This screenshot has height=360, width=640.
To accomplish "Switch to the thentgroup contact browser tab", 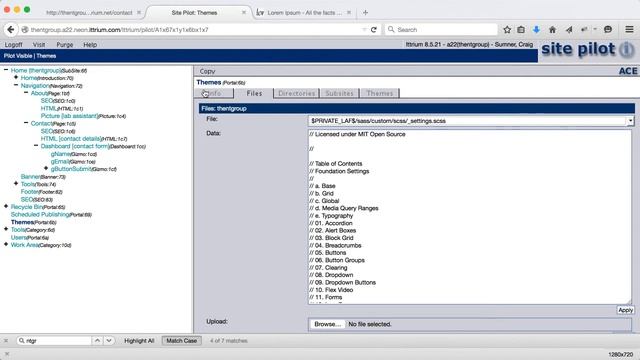I will pyautogui.click(x=89, y=13).
